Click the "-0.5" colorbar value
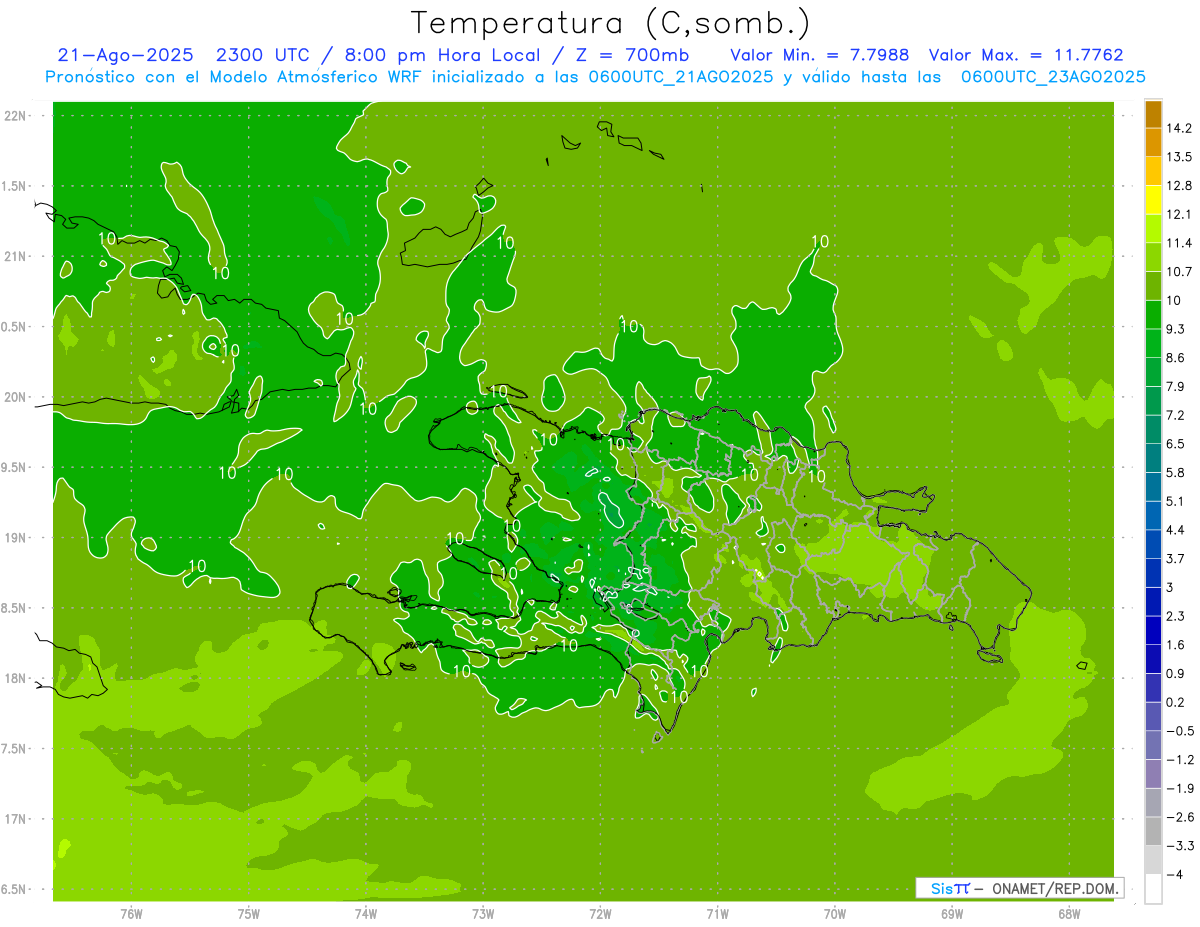The image size is (1200, 927). 1179,731
